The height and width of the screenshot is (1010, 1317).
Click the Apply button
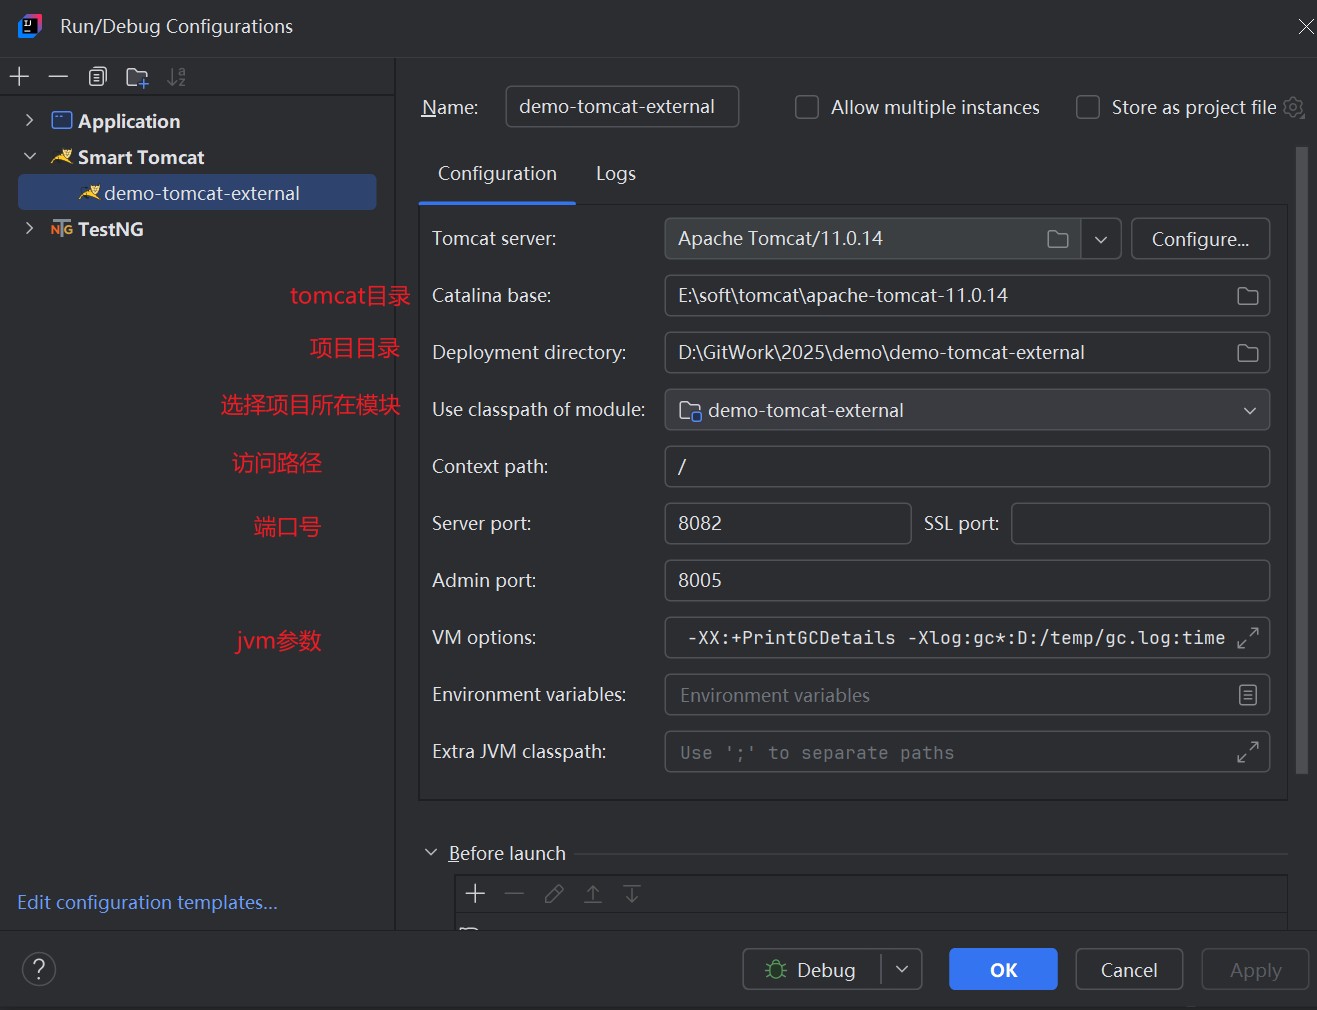(x=1255, y=969)
